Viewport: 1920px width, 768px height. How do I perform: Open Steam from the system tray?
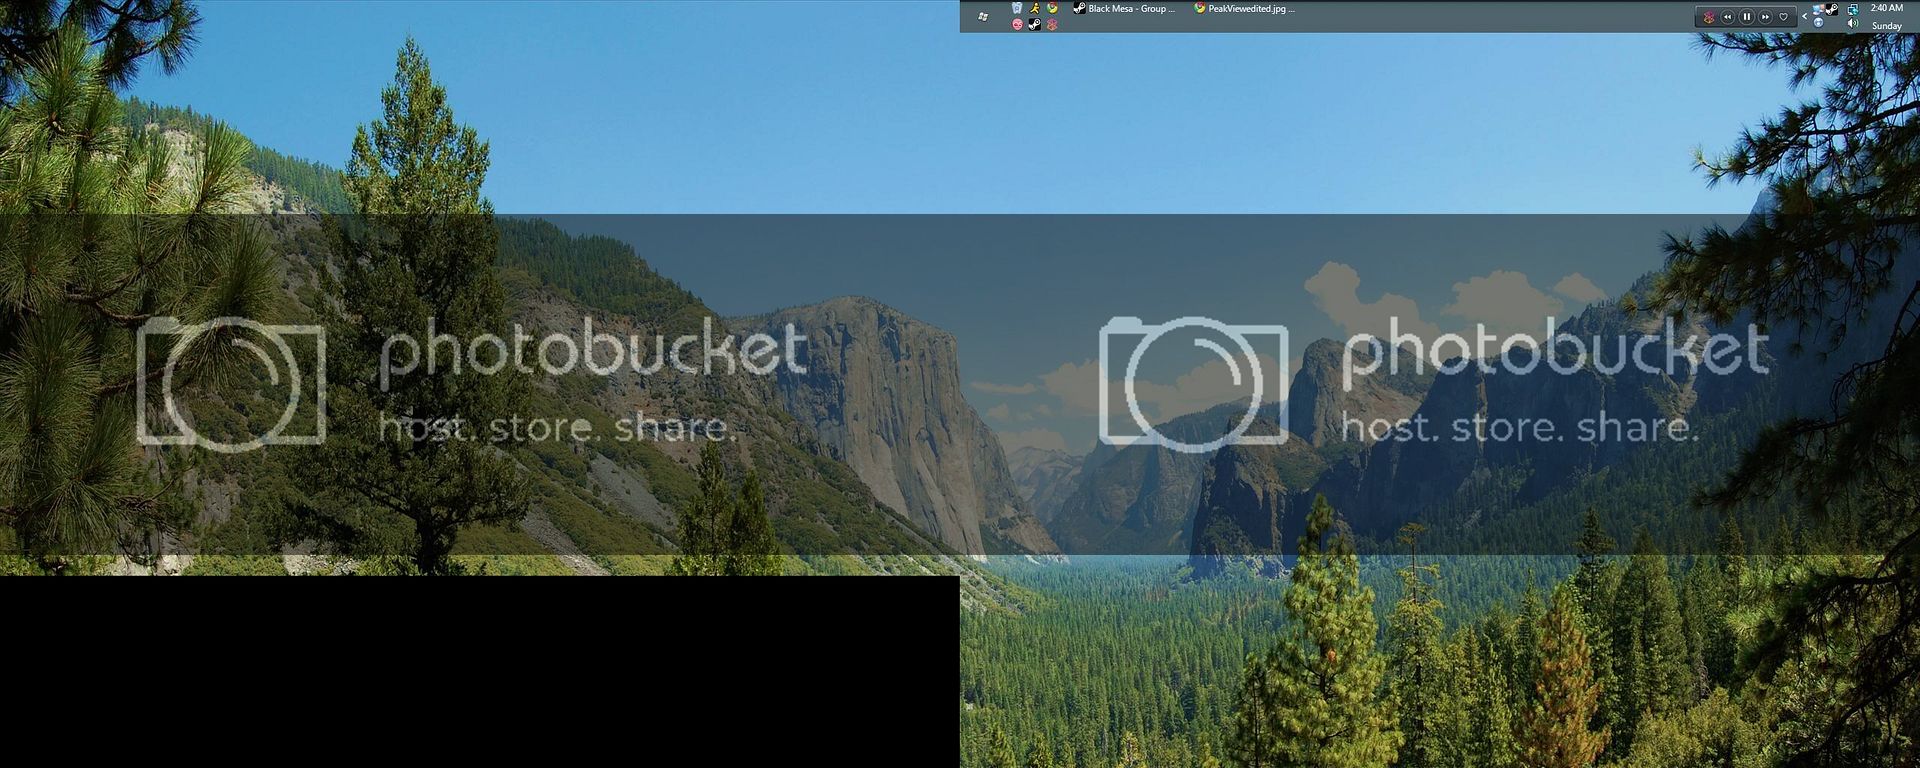pyautogui.click(x=1832, y=9)
